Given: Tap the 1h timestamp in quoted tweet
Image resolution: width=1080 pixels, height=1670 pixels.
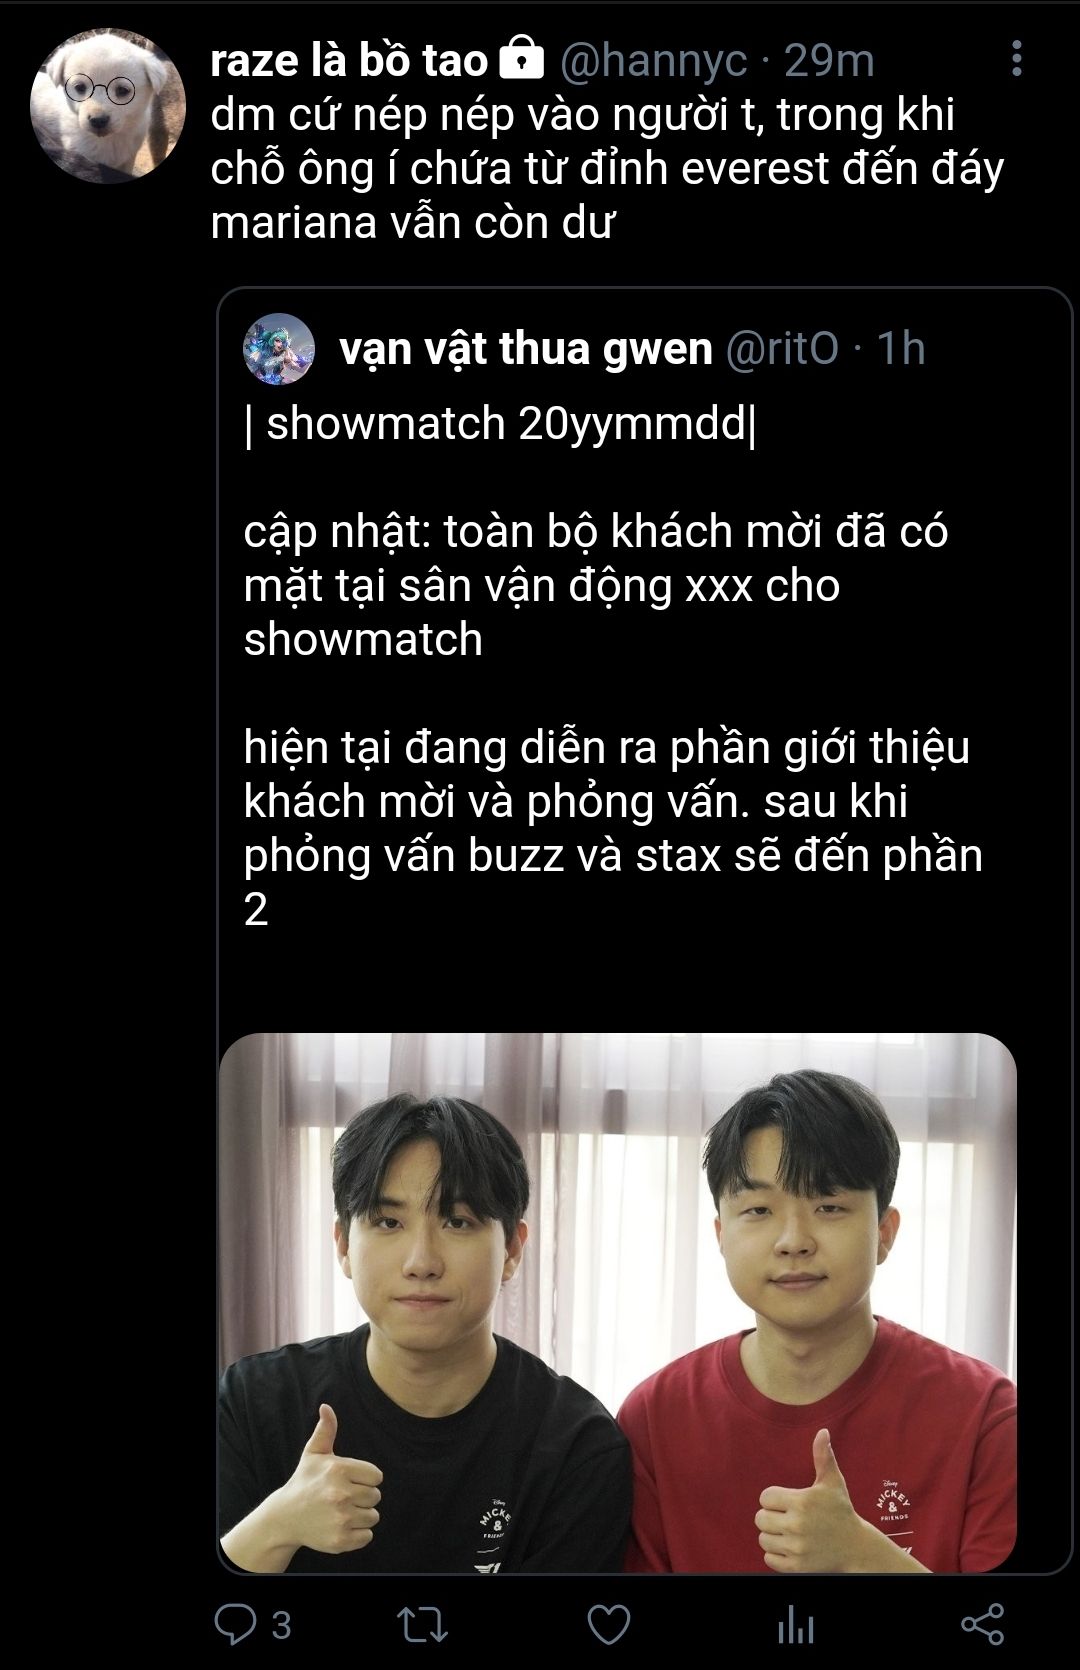Looking at the screenshot, I should [901, 349].
